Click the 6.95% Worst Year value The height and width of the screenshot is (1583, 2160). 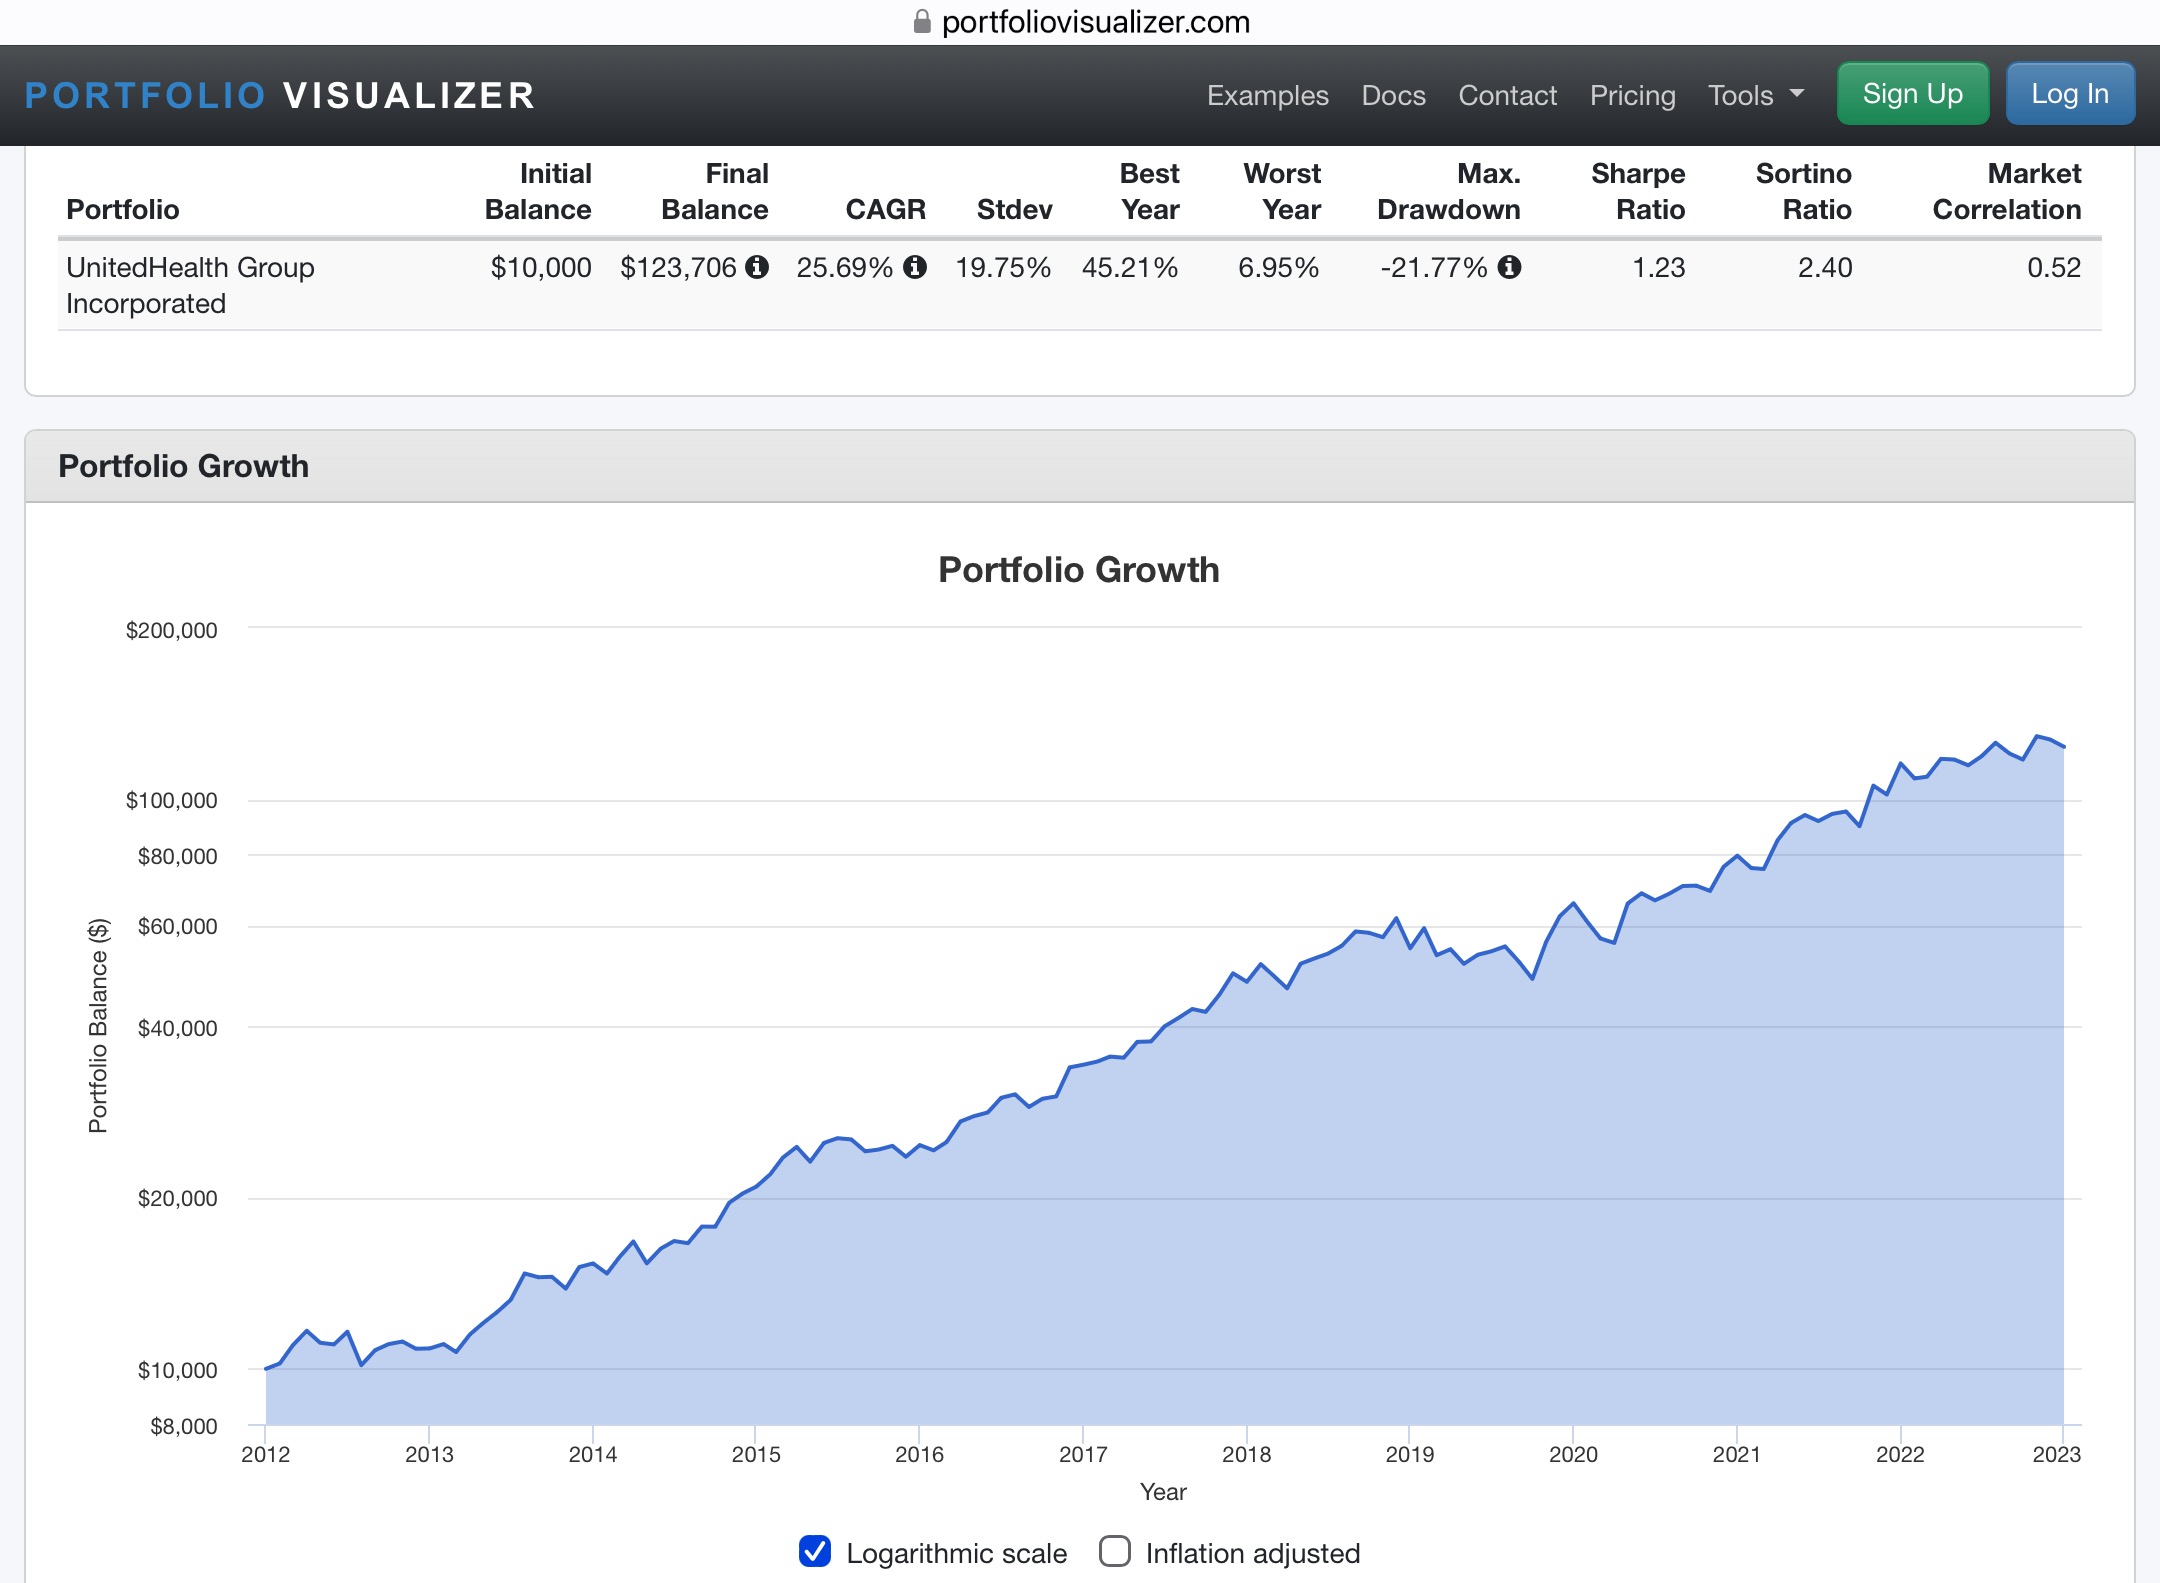pyautogui.click(x=1278, y=267)
